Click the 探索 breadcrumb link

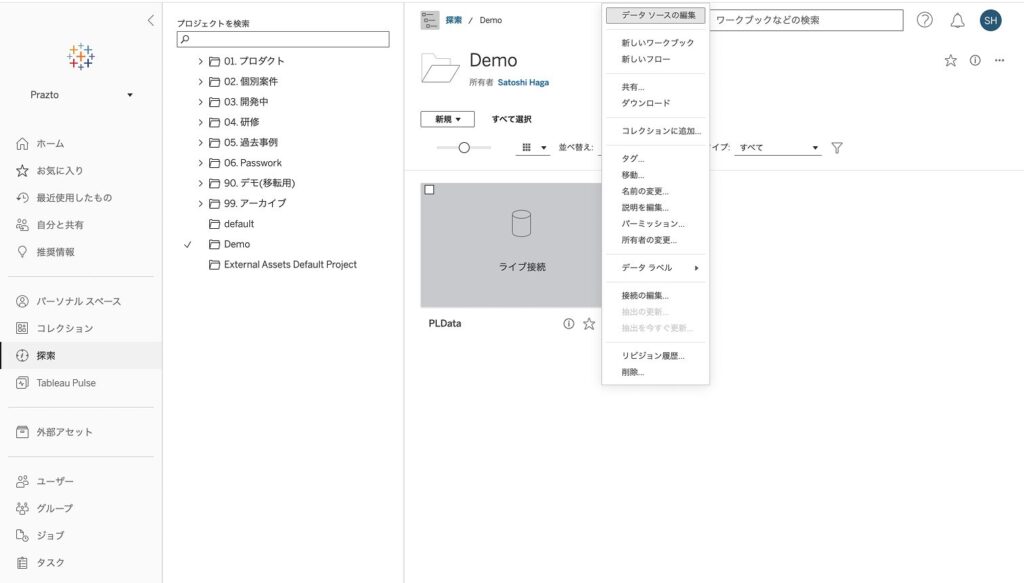[453, 20]
